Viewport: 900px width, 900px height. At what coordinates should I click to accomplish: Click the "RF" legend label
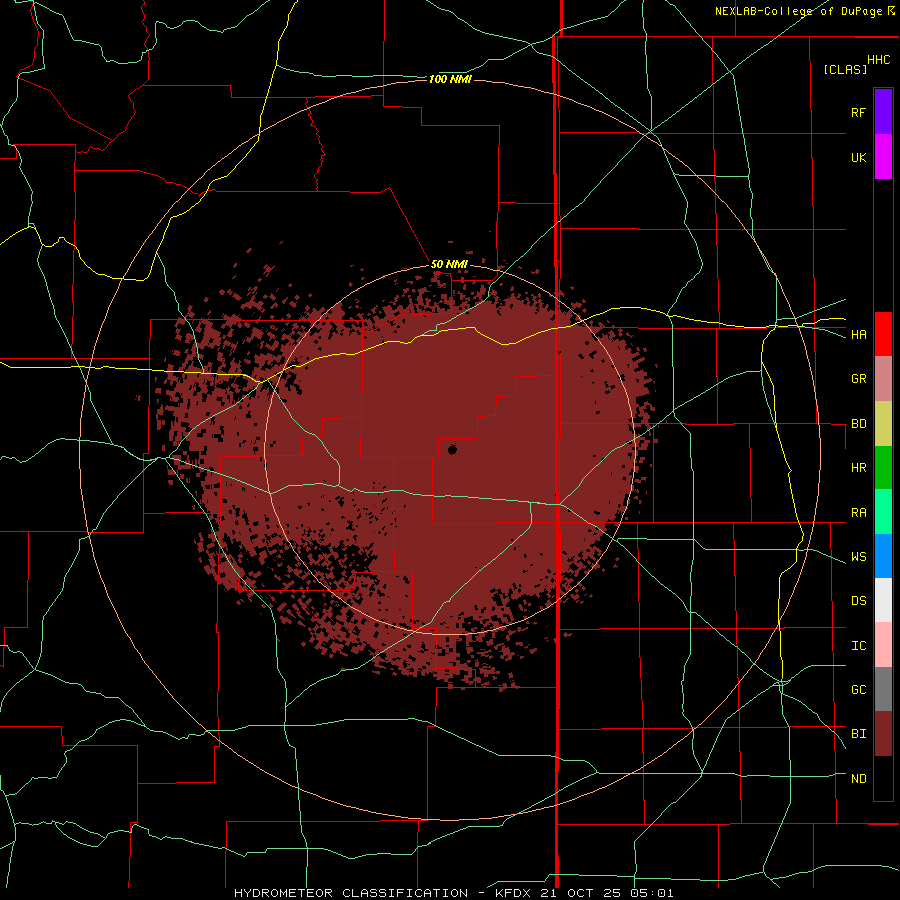(x=858, y=112)
